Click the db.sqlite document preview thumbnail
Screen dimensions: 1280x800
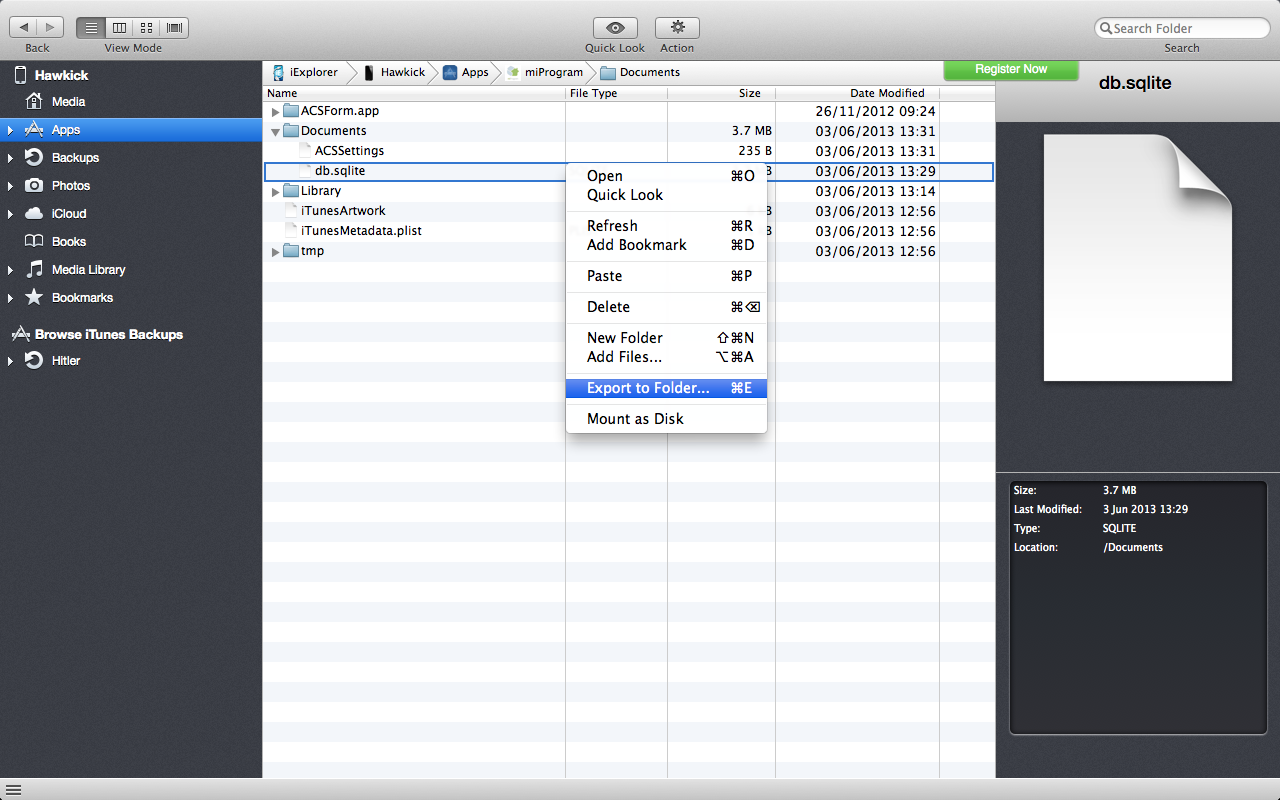tap(1138, 257)
